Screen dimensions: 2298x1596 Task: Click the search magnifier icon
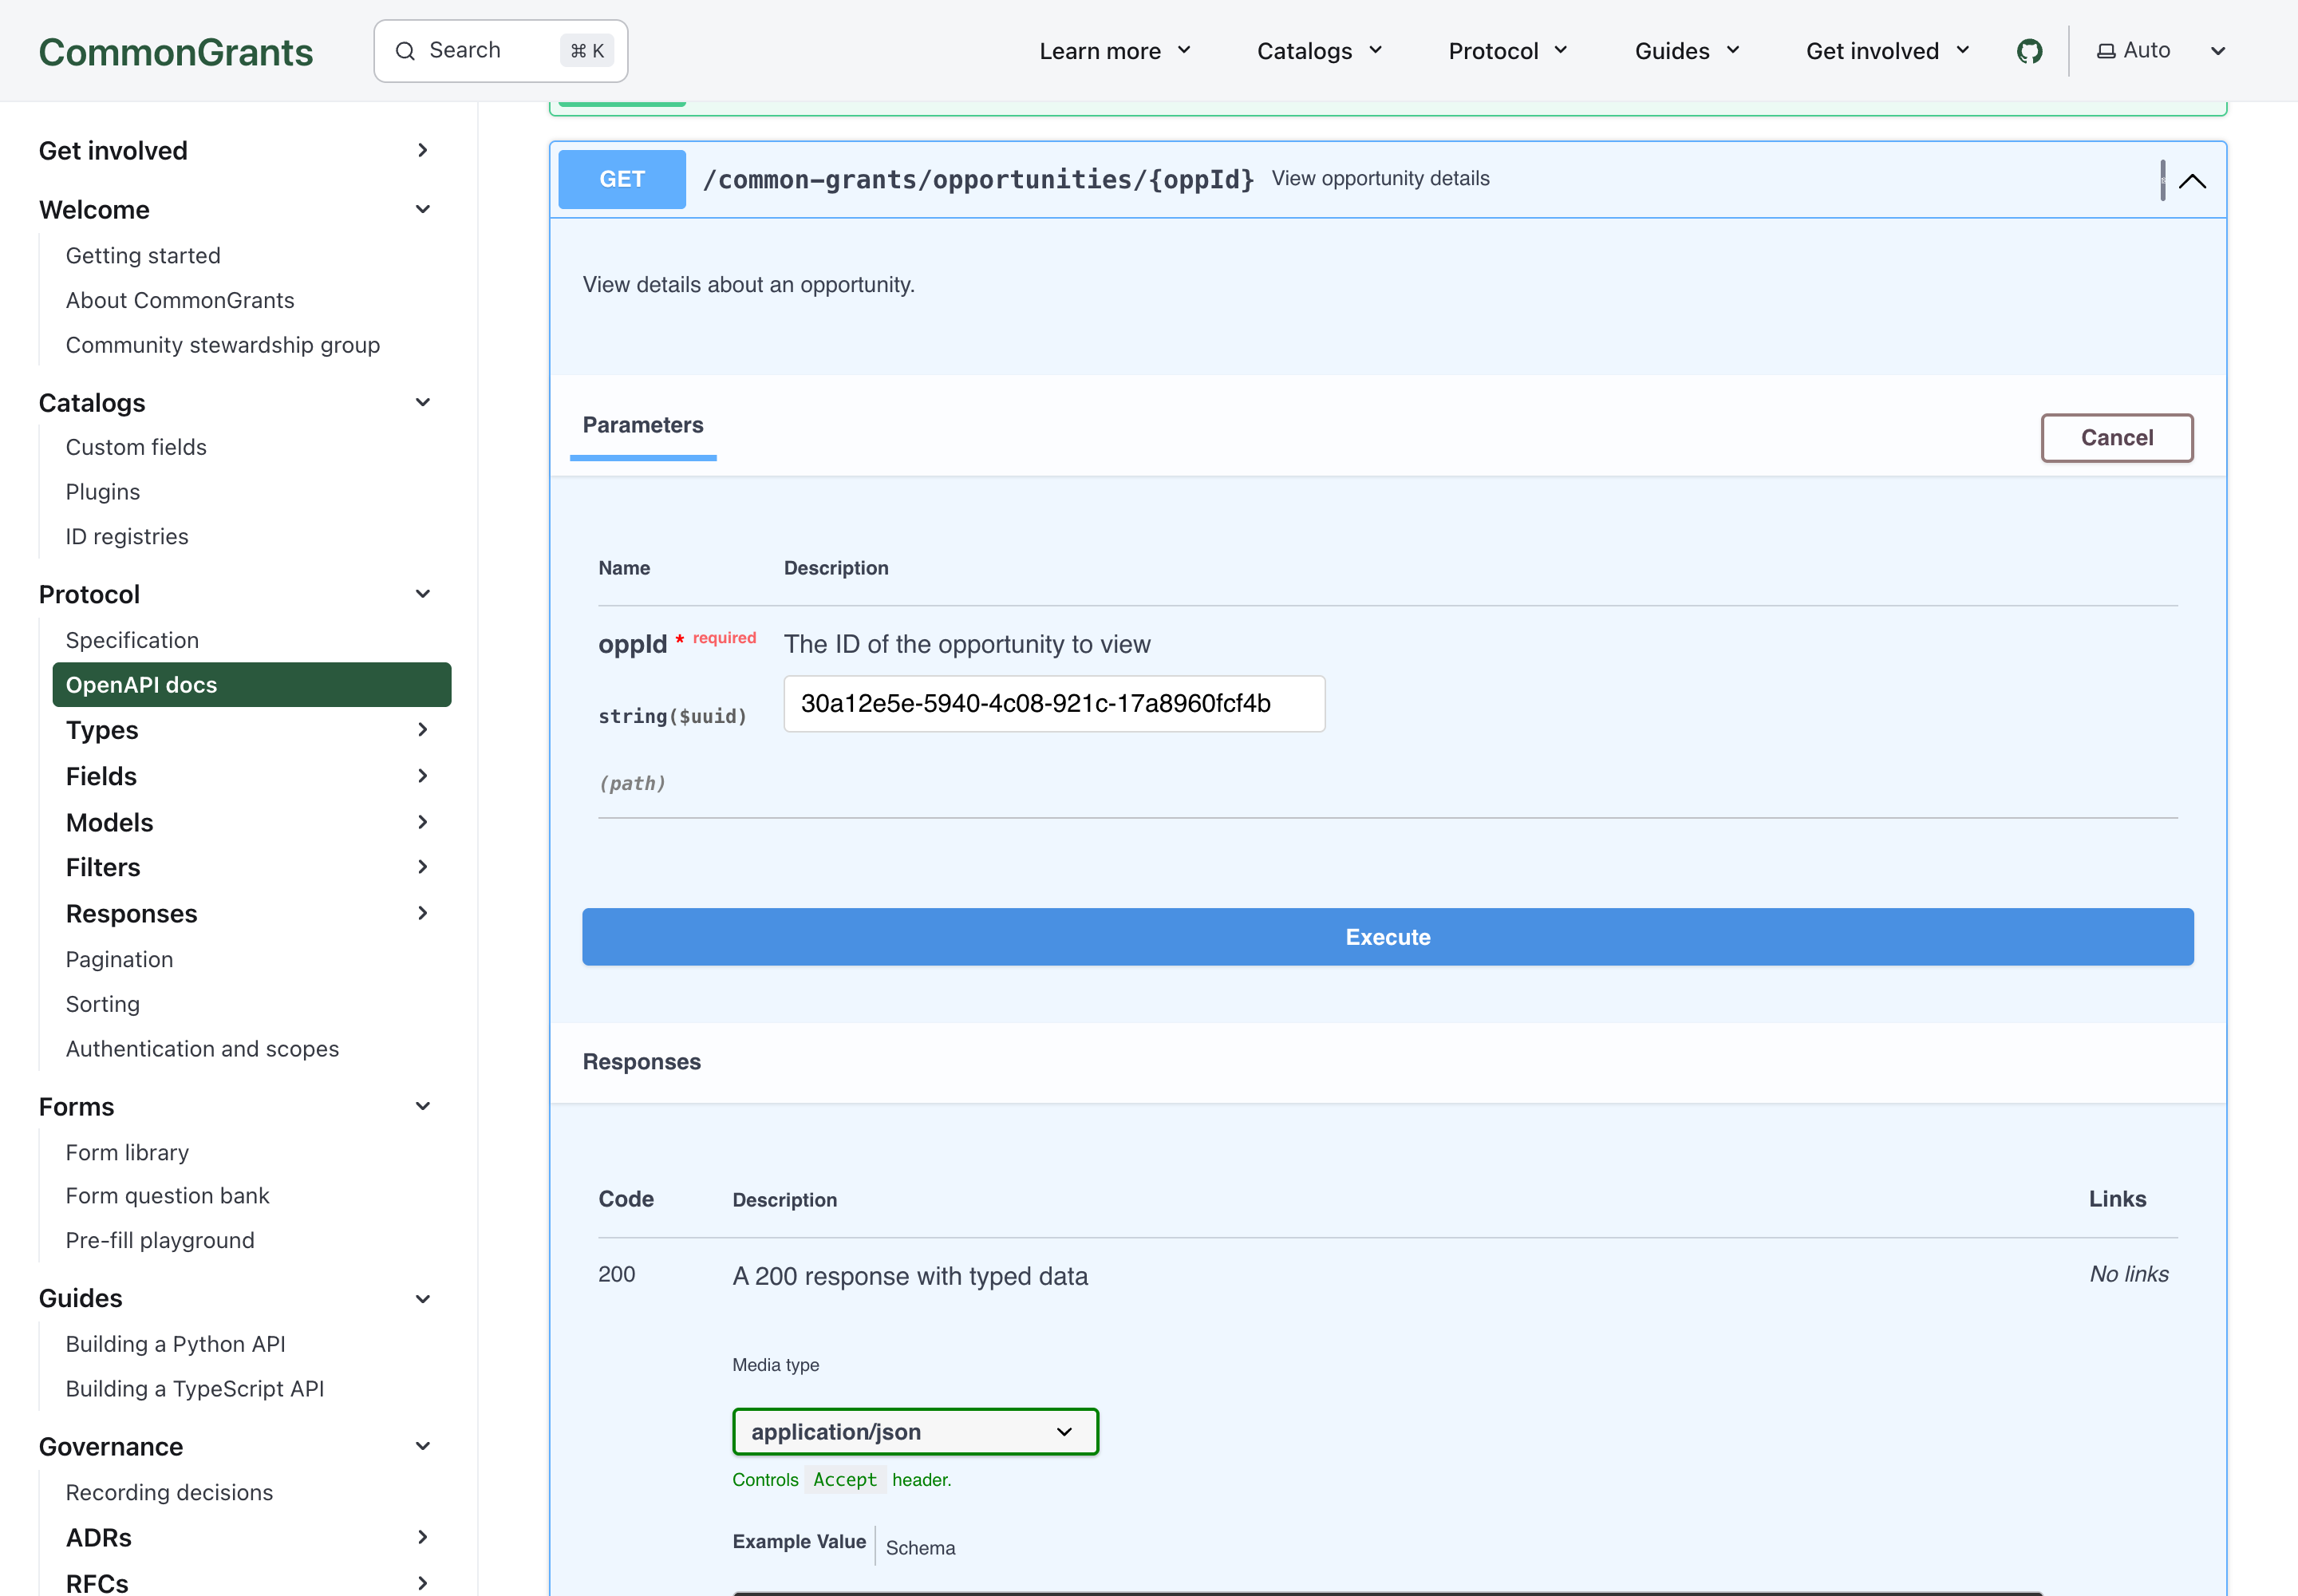pos(405,51)
